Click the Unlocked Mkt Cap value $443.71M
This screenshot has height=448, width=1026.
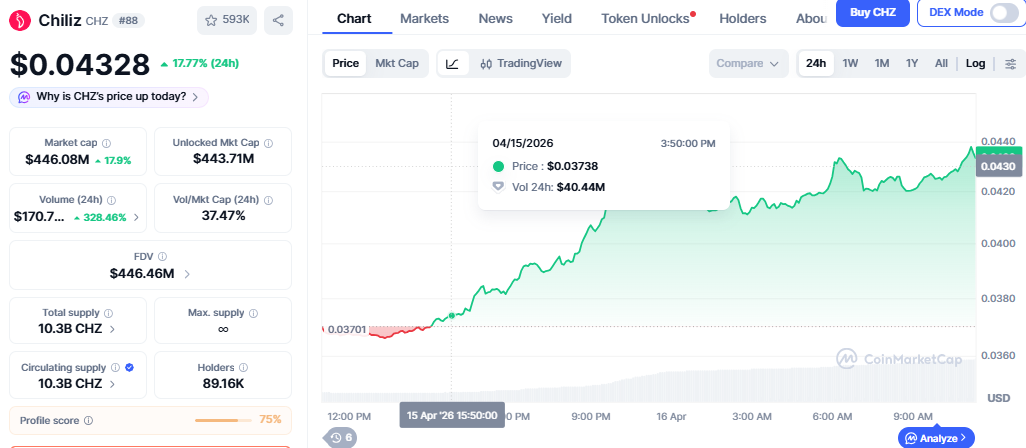point(223,159)
